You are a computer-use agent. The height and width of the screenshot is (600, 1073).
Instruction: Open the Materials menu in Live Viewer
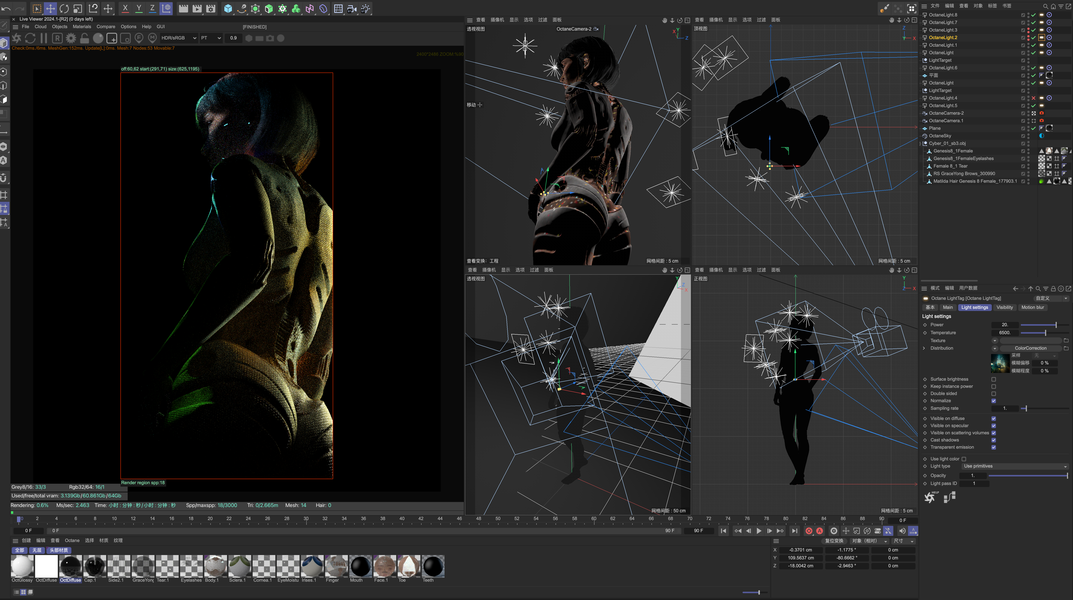81,27
